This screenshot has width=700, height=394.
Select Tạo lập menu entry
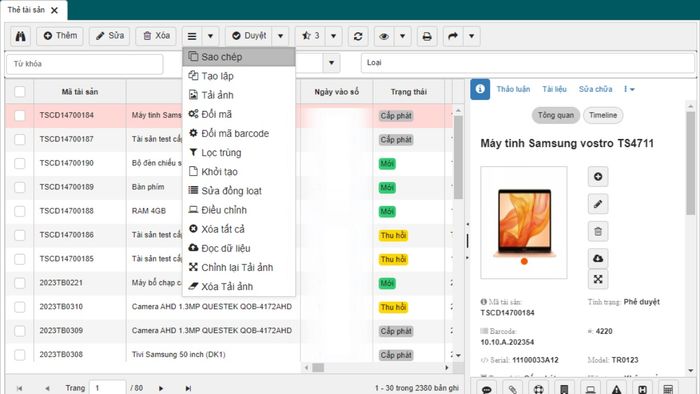click(x=239, y=76)
